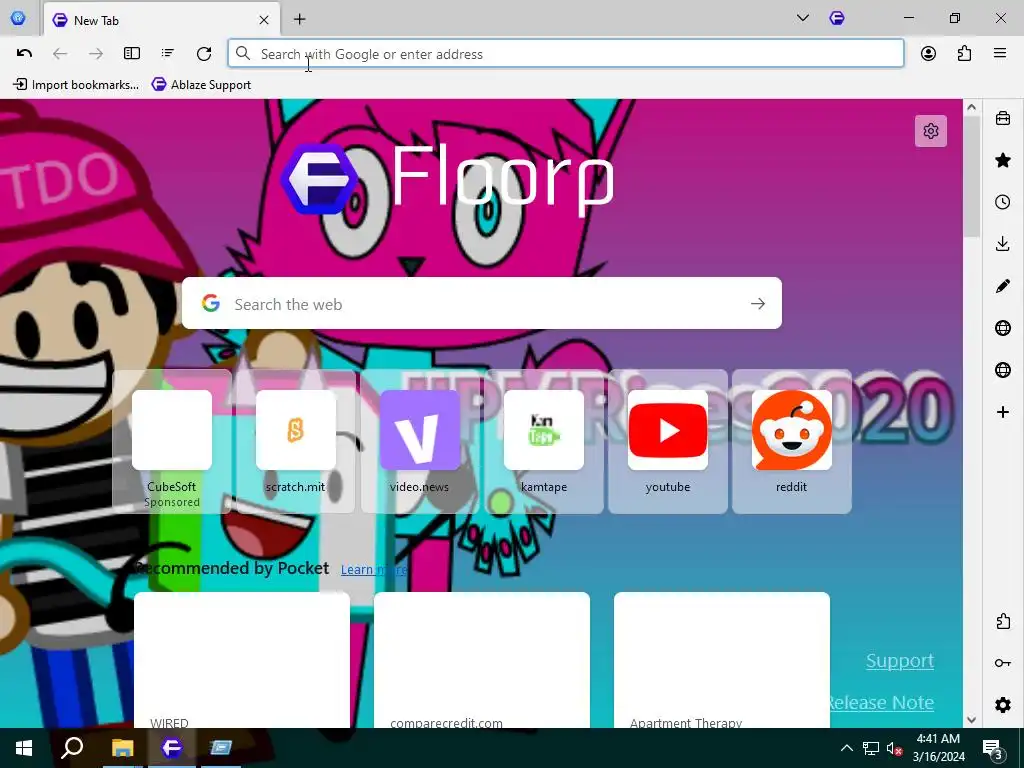Click the Learn more Pocket link
Image resolution: width=1024 pixels, height=768 pixels.
pyautogui.click(x=374, y=569)
